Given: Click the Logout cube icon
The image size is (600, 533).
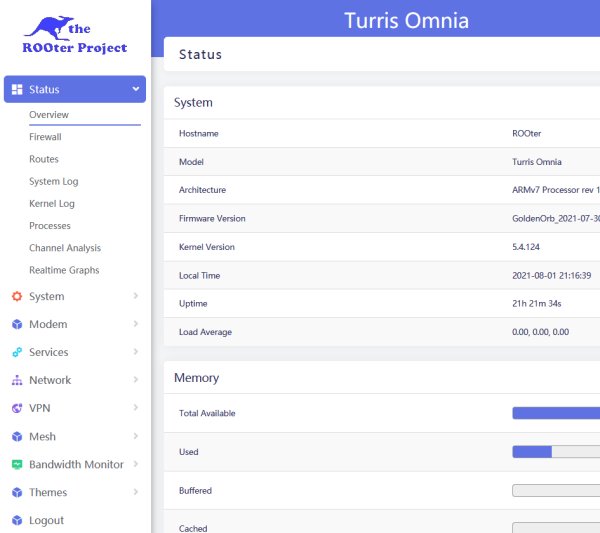Looking at the screenshot, I should click(17, 520).
